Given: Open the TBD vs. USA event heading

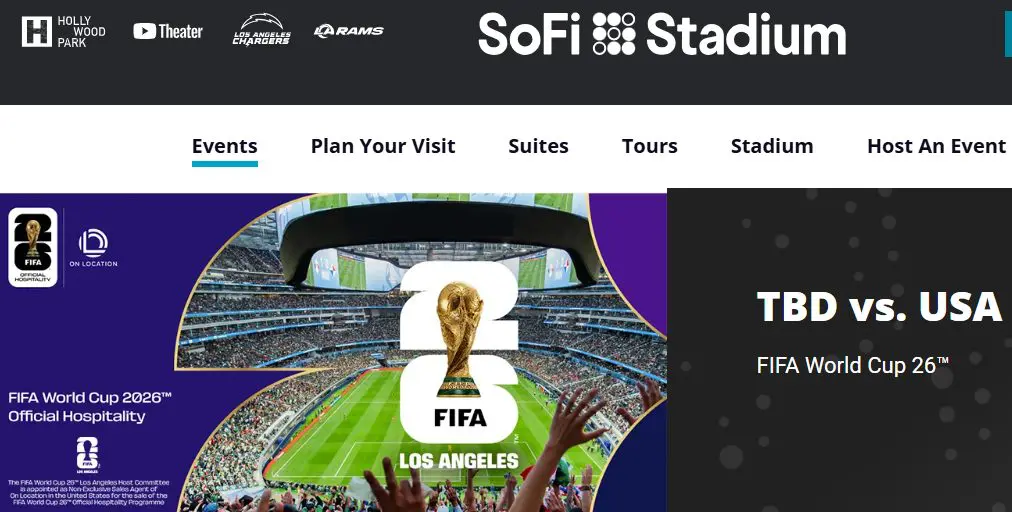Looking at the screenshot, I should (879, 306).
